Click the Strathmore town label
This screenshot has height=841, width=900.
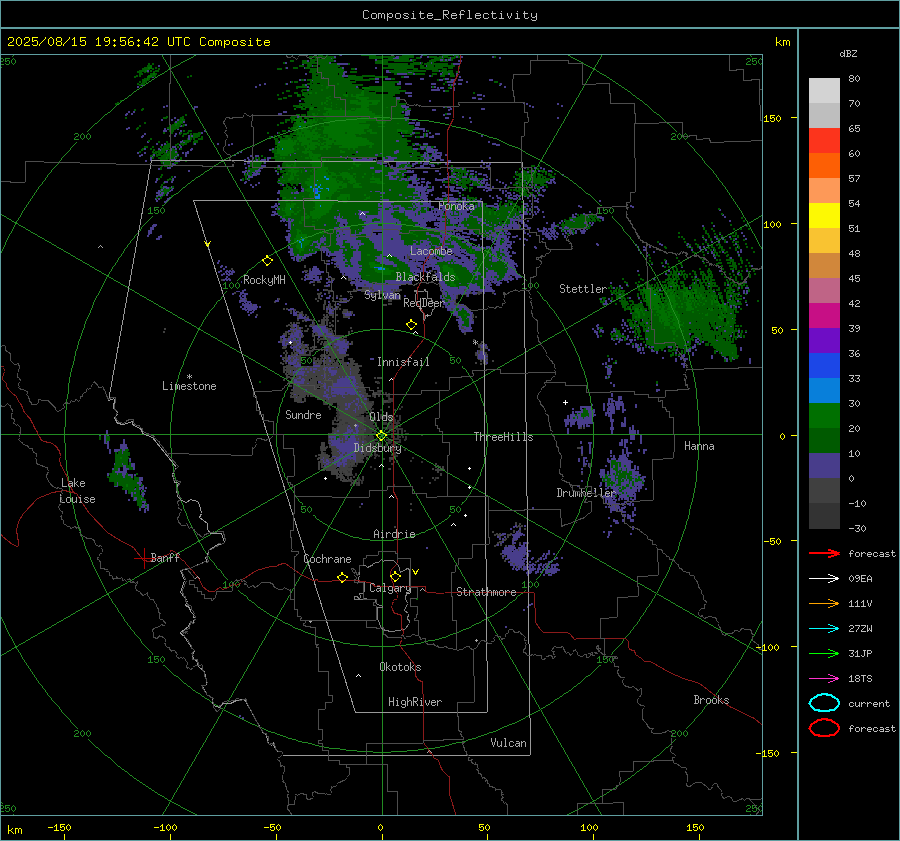tap(486, 592)
